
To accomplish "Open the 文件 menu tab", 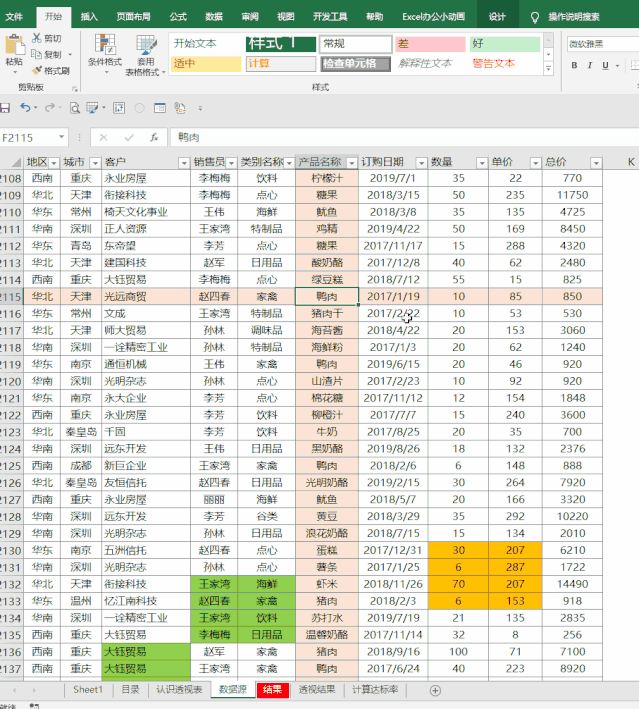I will pyautogui.click(x=14, y=17).
